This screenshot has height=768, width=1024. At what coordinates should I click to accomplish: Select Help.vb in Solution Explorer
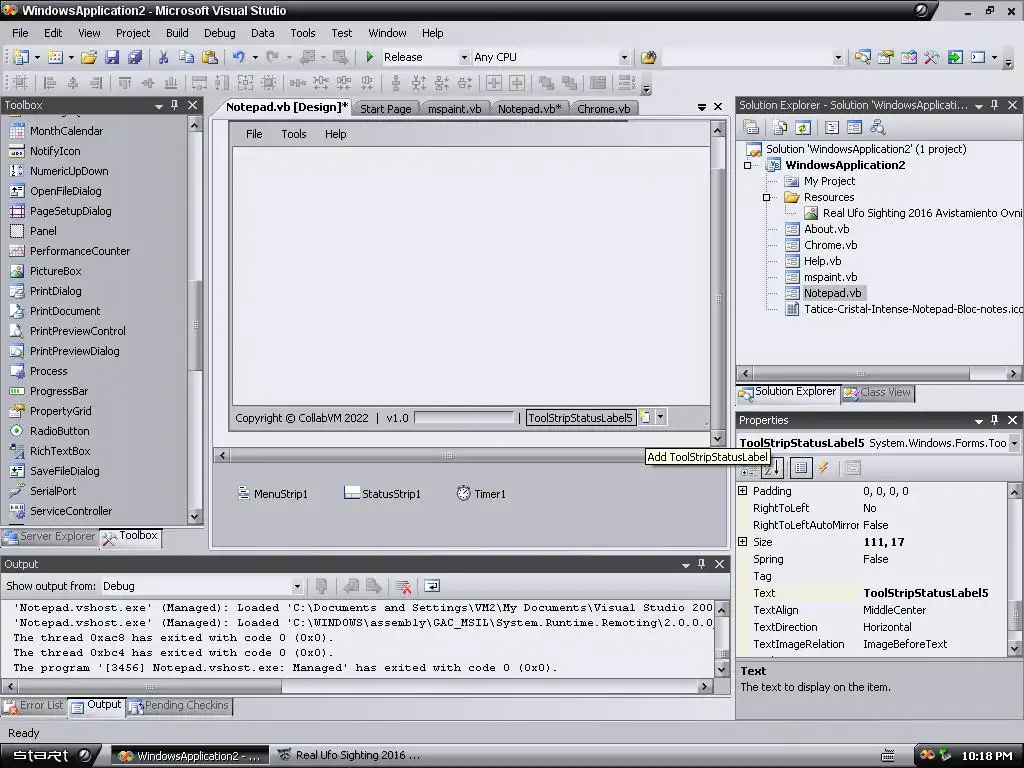point(822,261)
